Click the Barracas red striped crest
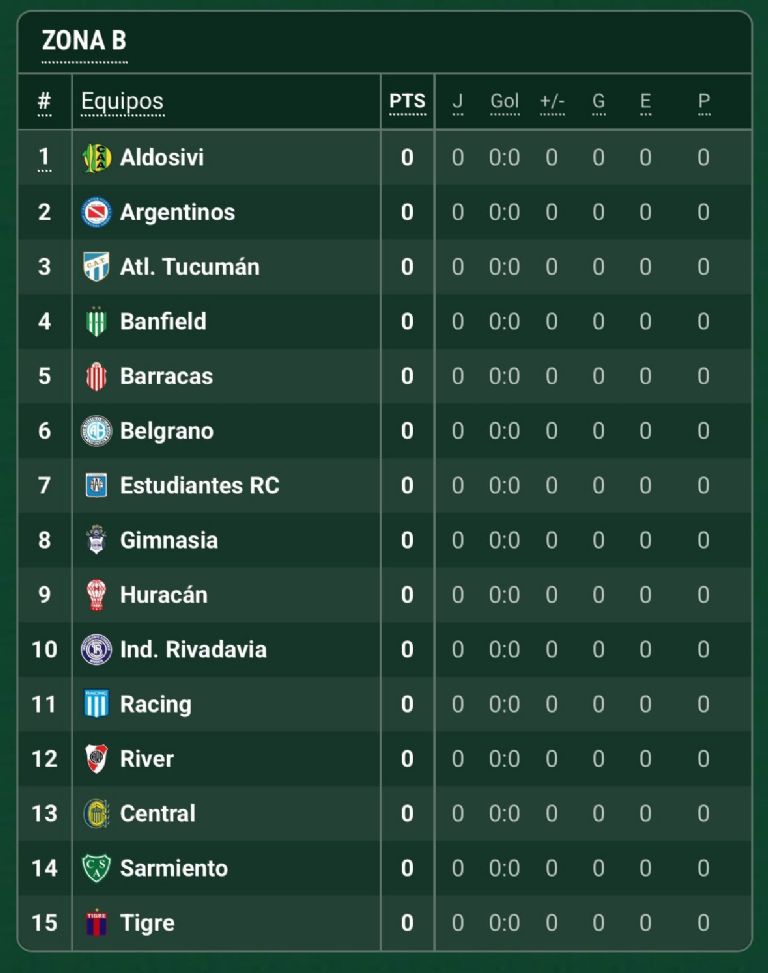This screenshot has width=768, height=973. [x=96, y=376]
